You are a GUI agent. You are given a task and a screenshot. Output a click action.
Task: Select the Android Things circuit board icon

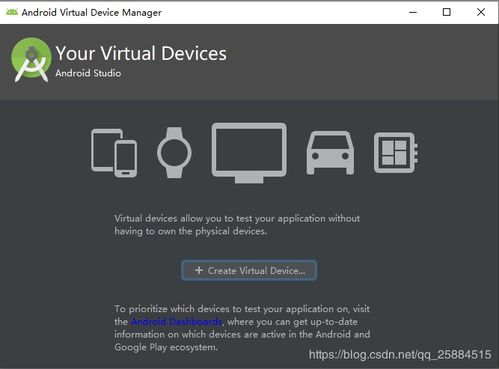coord(396,153)
